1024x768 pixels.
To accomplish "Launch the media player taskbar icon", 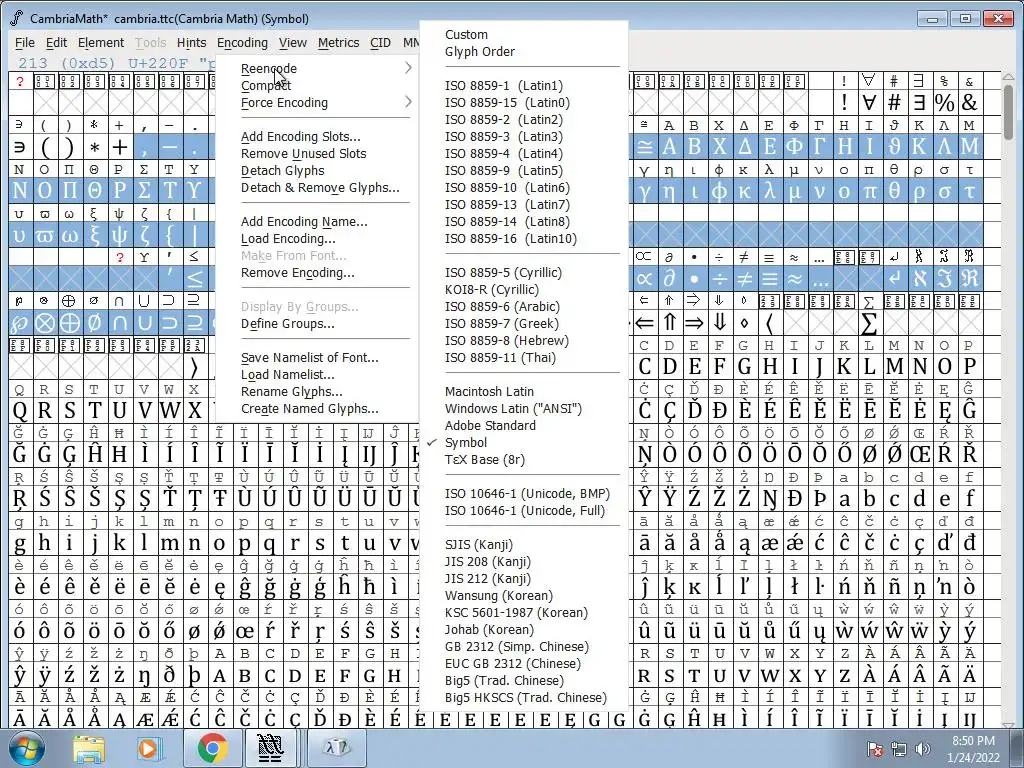I will (148, 748).
